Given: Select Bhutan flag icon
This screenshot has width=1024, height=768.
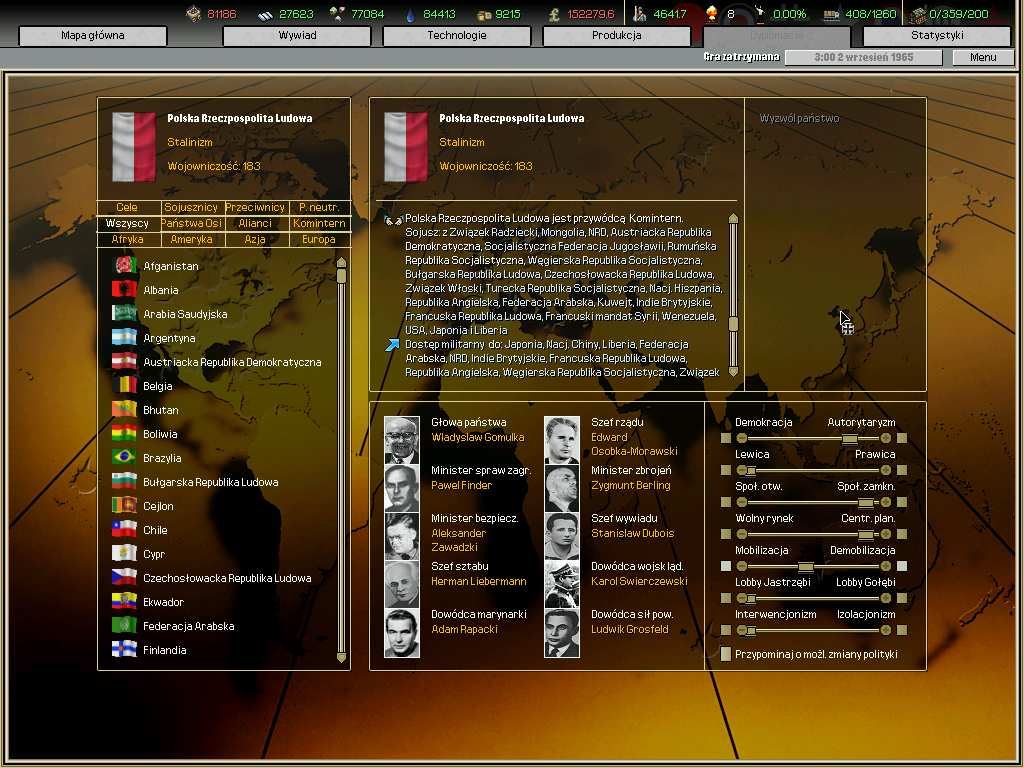Looking at the screenshot, I should [x=124, y=409].
